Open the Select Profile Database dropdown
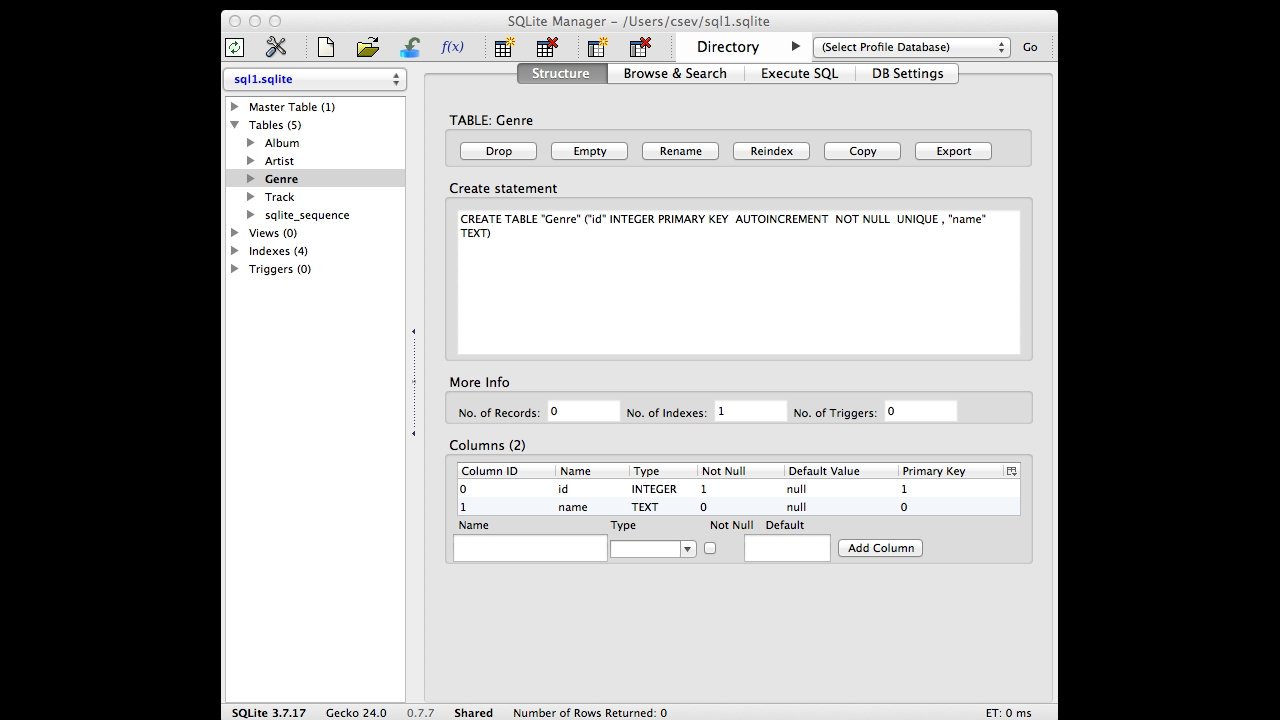This screenshot has width=1280, height=720. click(x=912, y=47)
